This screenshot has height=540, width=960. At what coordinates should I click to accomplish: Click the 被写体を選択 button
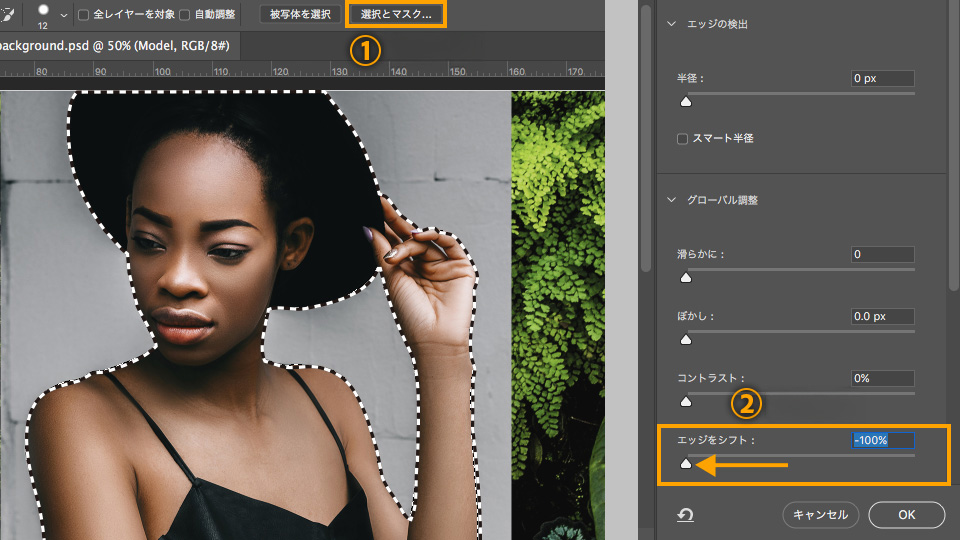(x=300, y=14)
